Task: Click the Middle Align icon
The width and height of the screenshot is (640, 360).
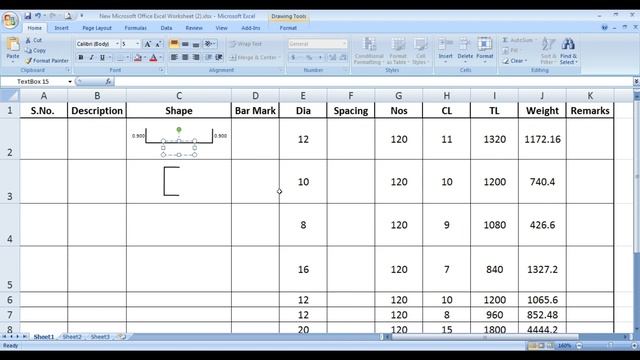Action: click(185, 44)
